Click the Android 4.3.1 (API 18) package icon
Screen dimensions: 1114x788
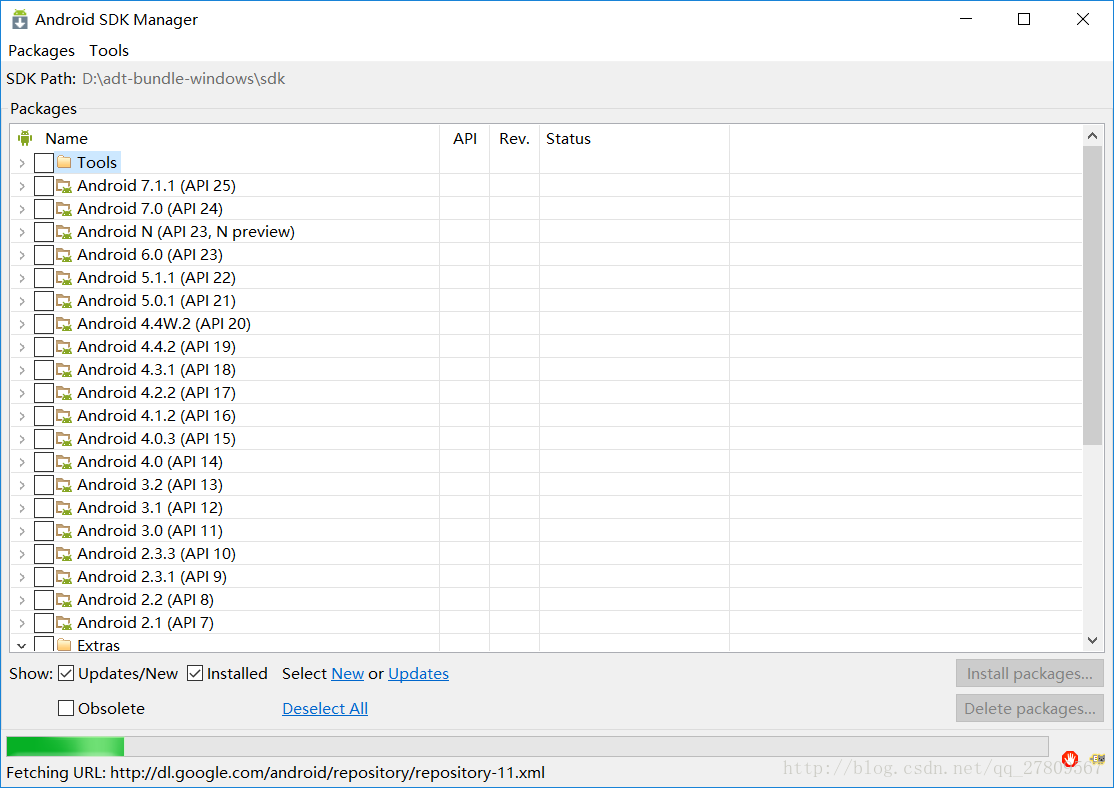click(64, 369)
